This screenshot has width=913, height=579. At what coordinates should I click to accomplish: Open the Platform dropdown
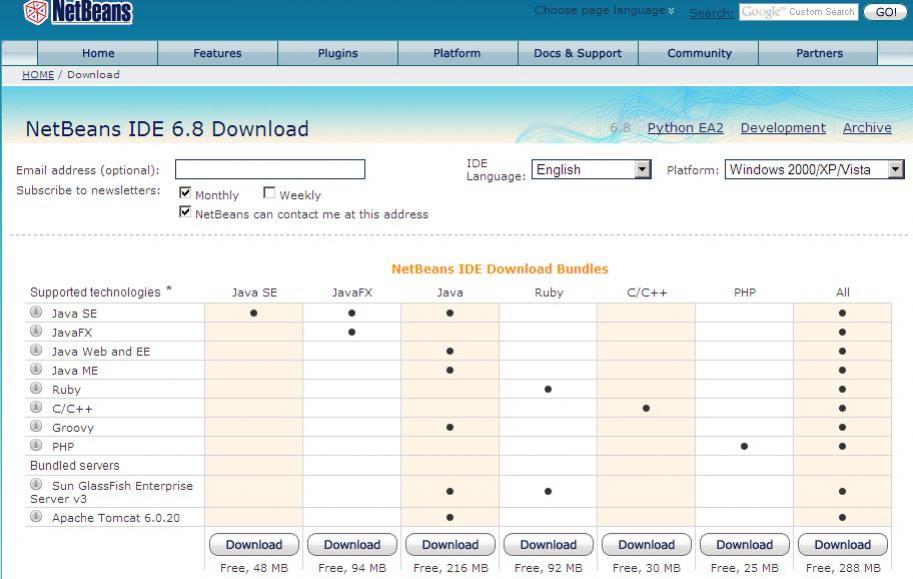pos(814,170)
